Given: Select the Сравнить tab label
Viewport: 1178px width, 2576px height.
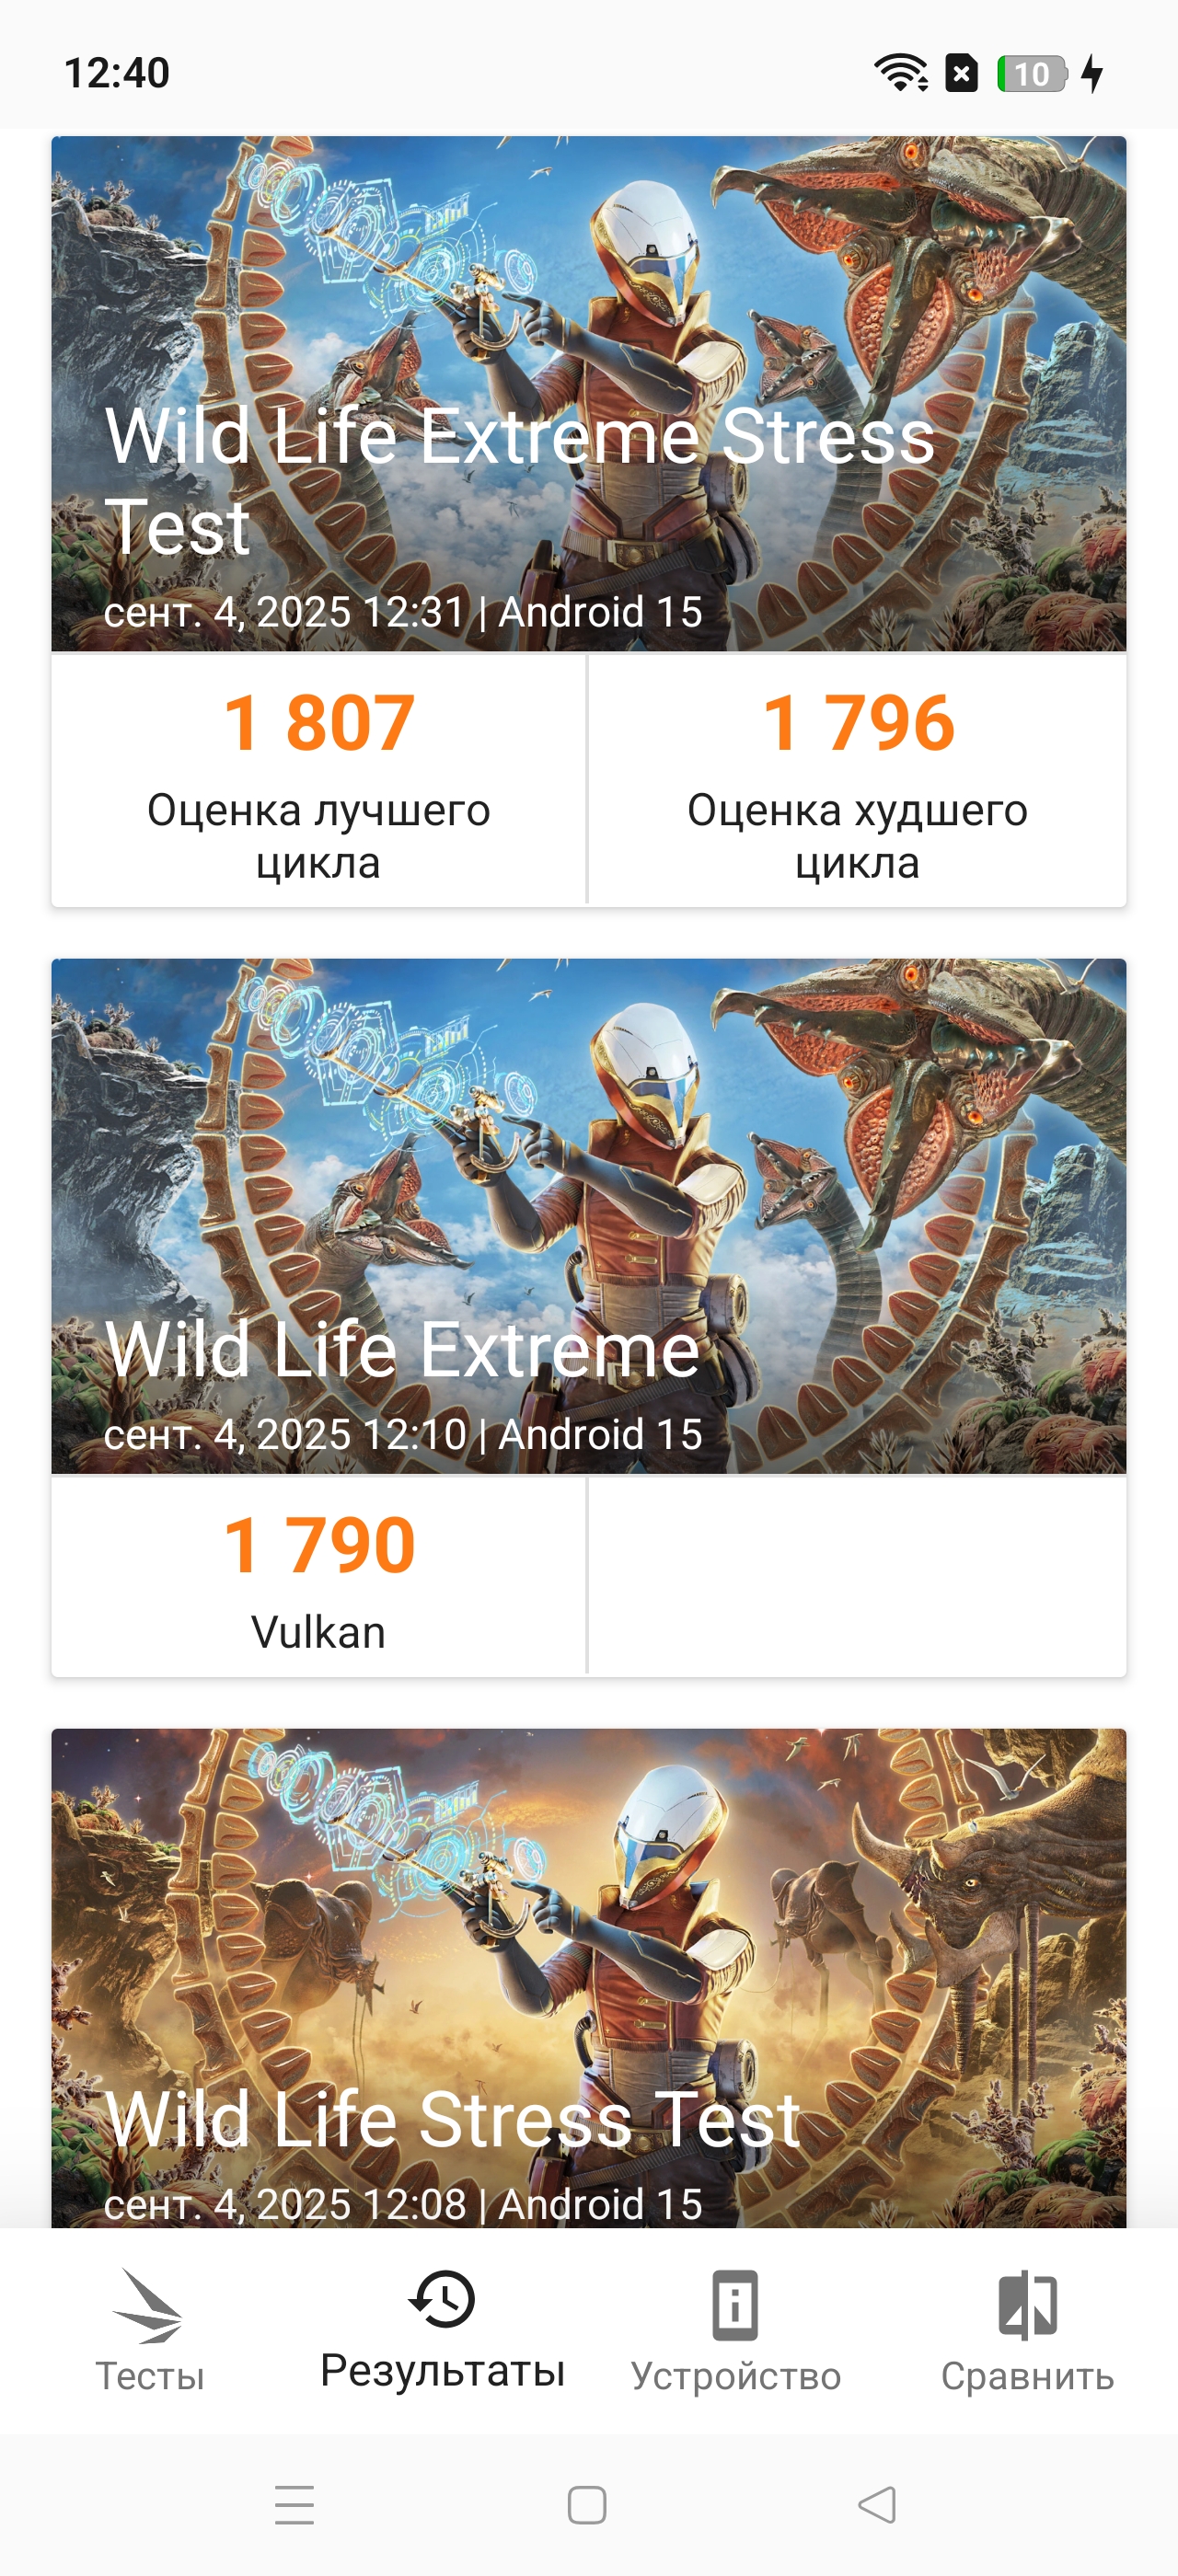Looking at the screenshot, I should (1027, 2376).
